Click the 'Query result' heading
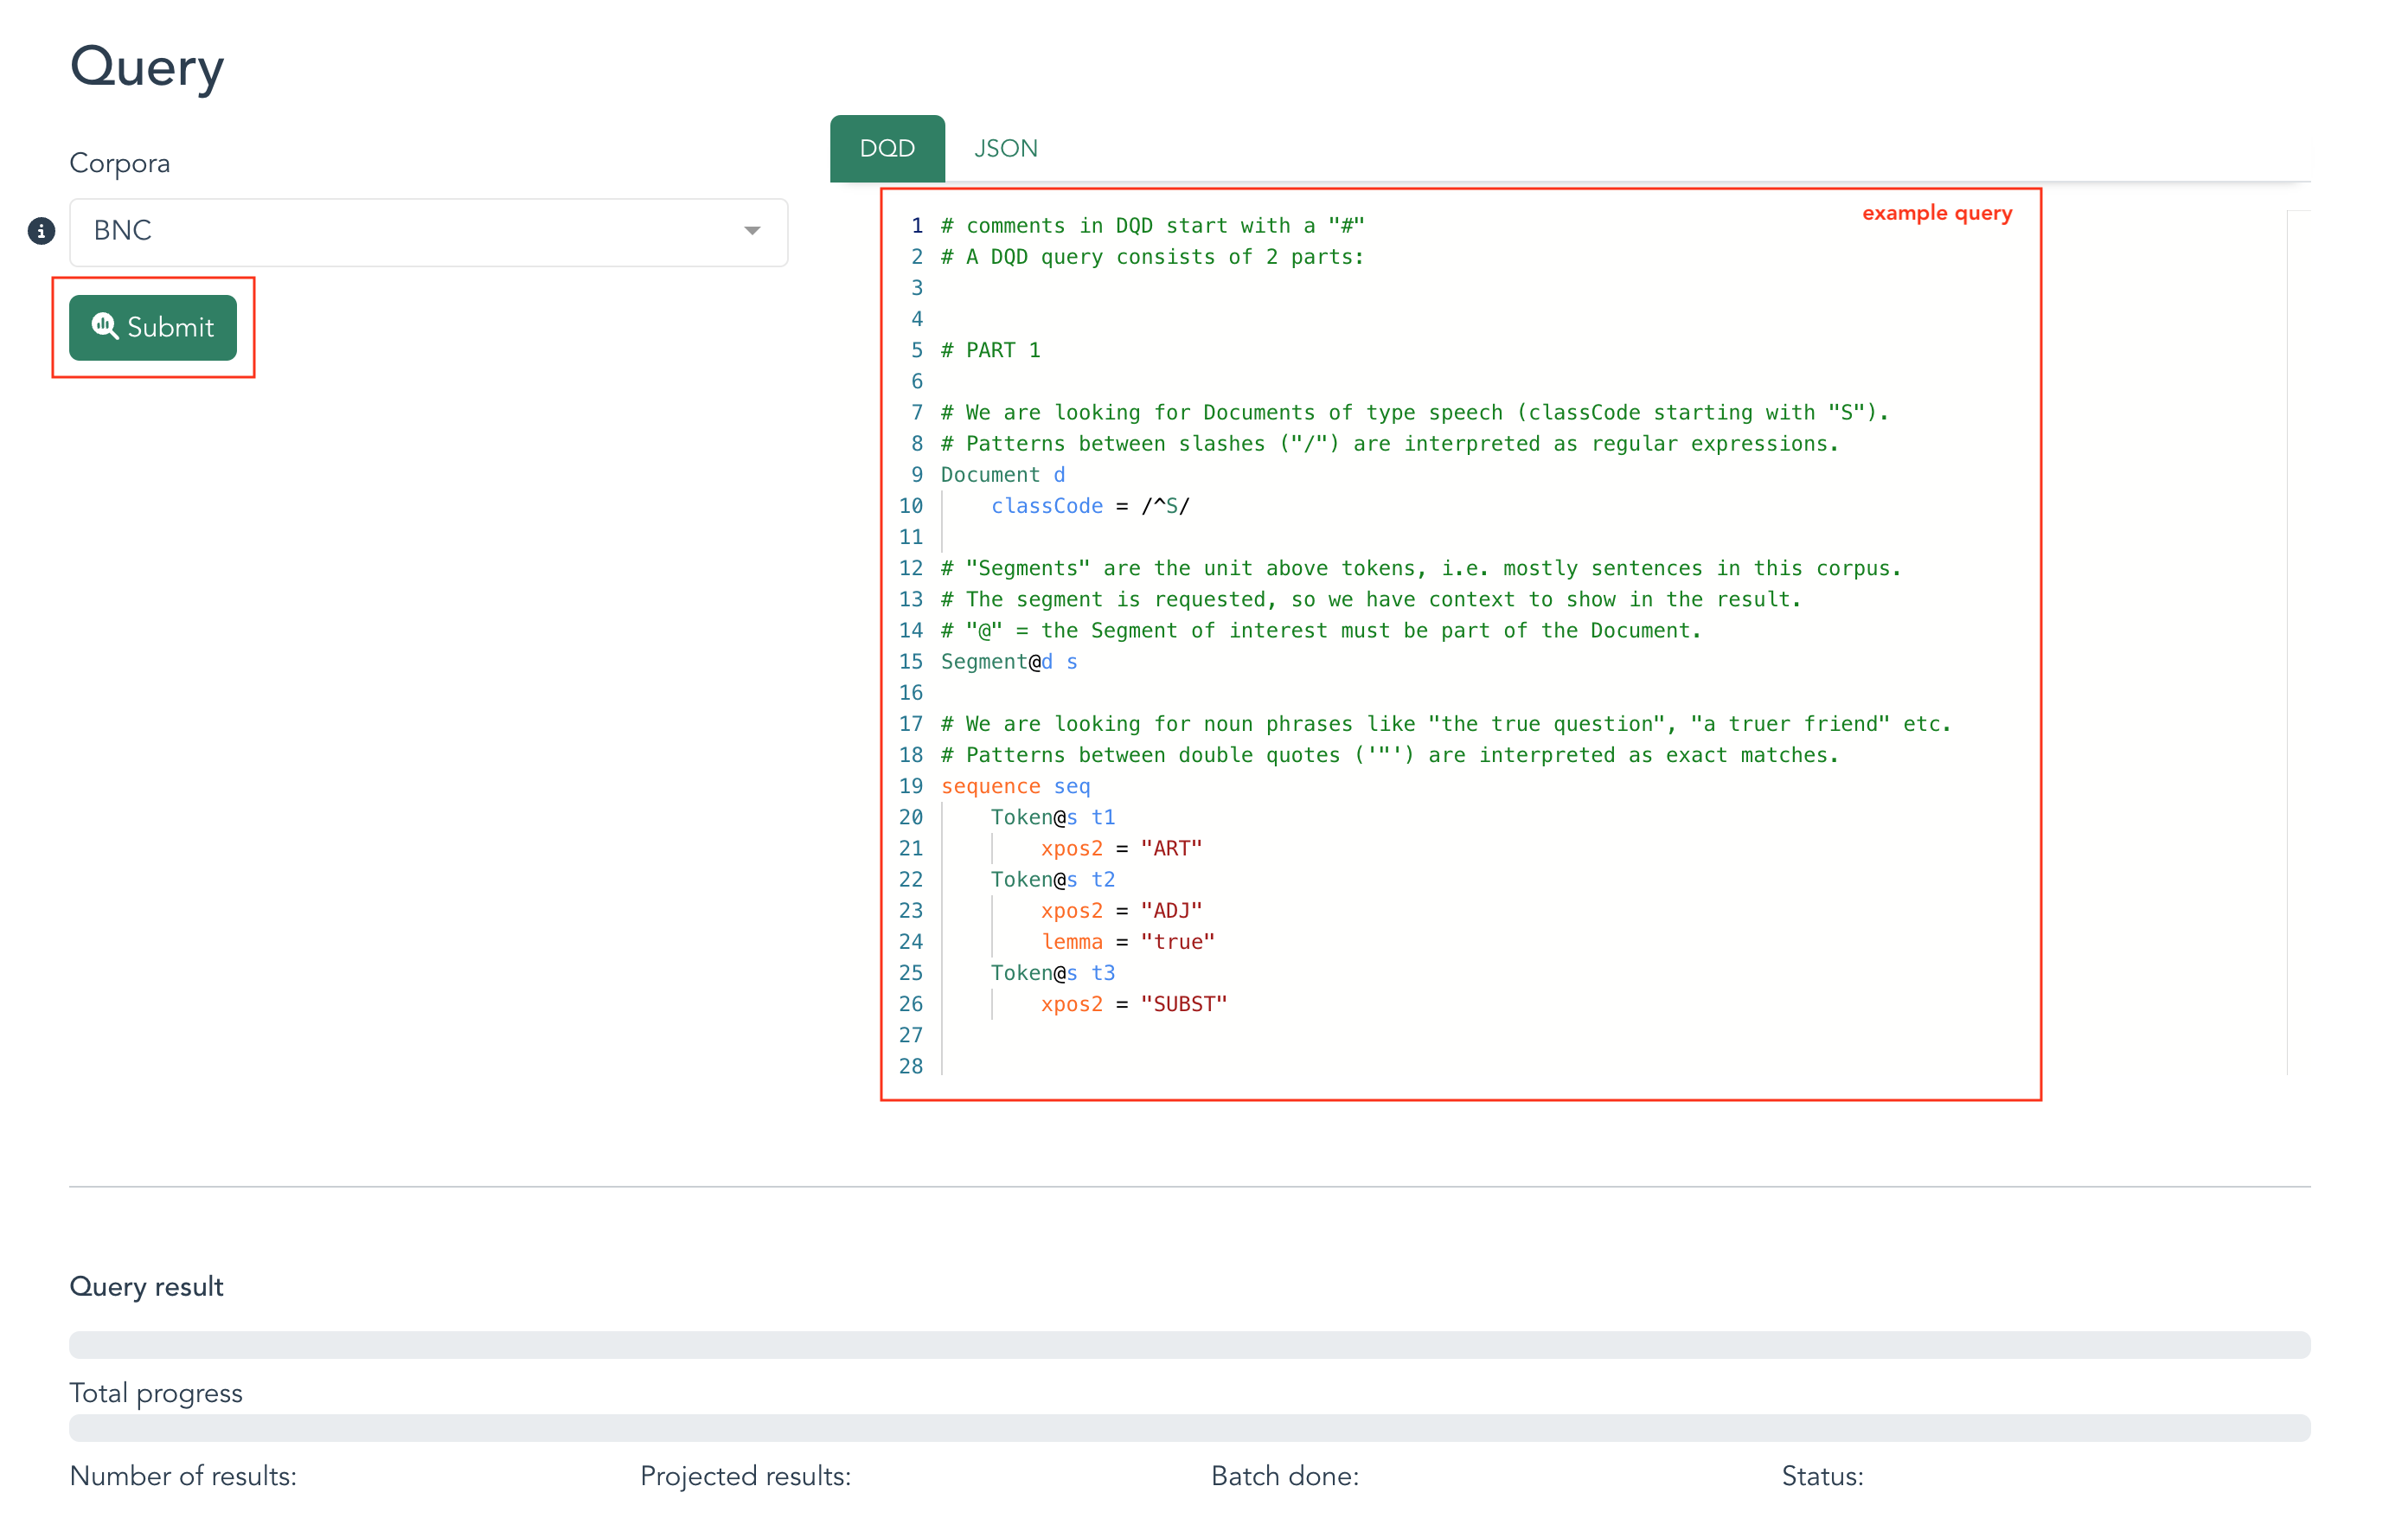Image resolution: width=2408 pixels, height=1531 pixels. pyautogui.click(x=146, y=1286)
